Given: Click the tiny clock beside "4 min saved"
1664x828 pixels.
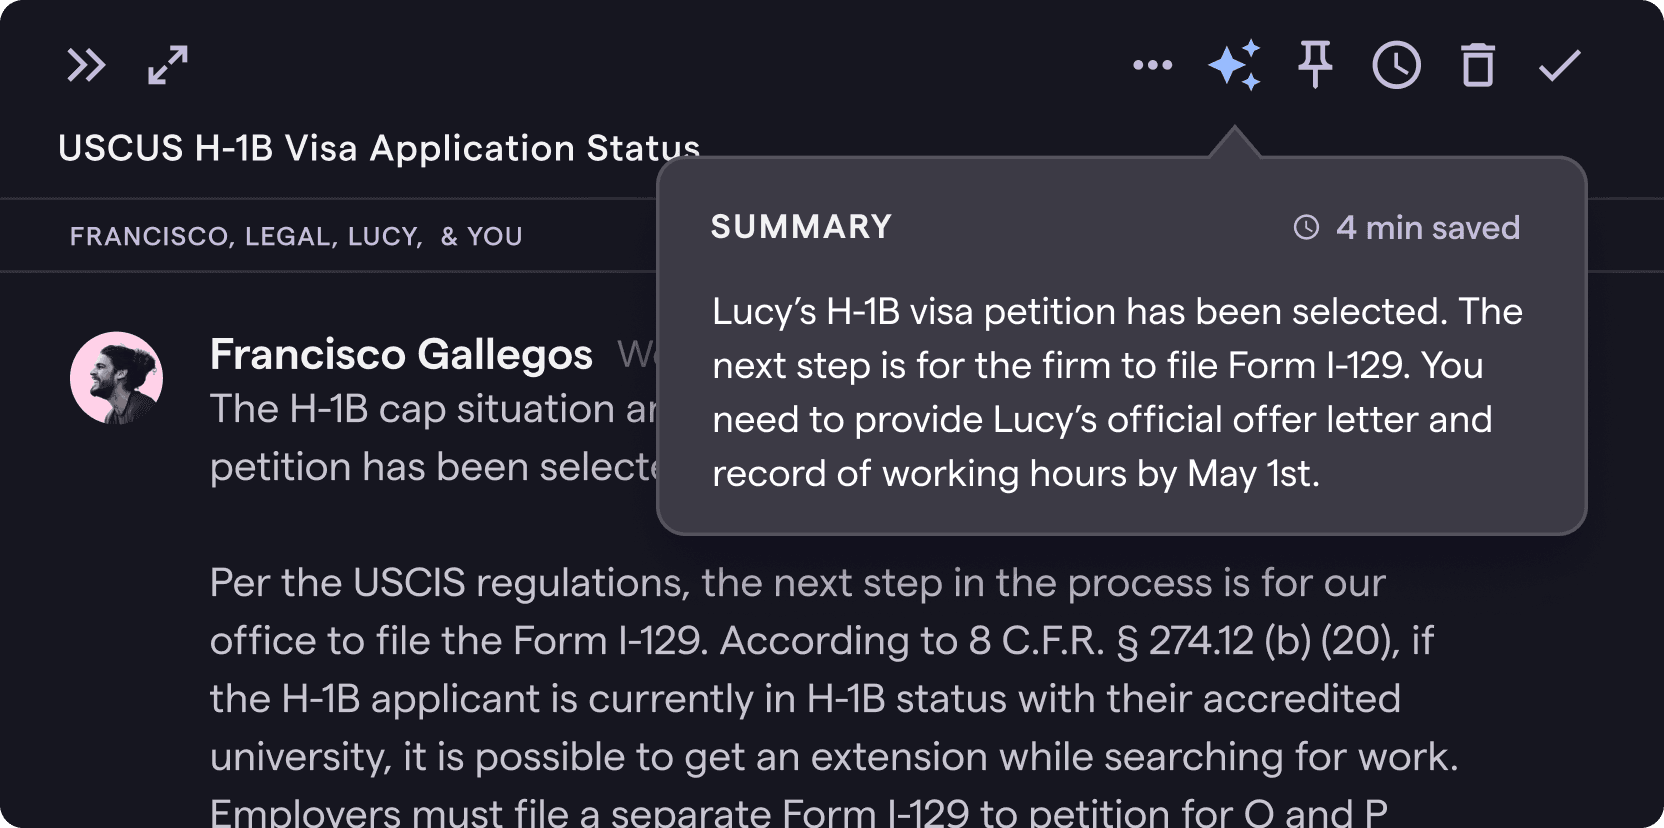Looking at the screenshot, I should point(1307,228).
